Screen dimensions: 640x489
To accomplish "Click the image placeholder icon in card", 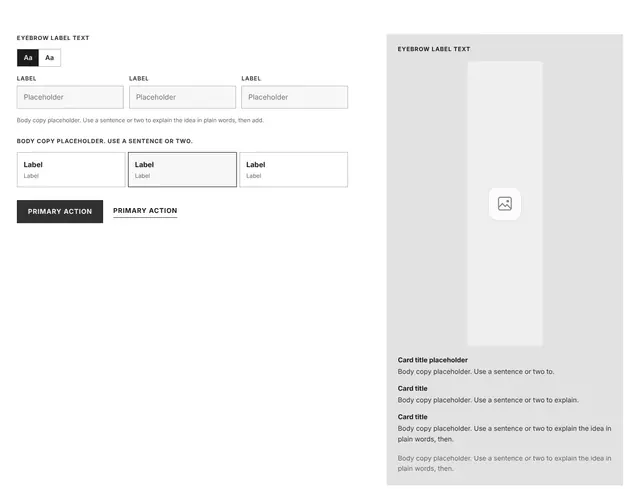I will point(504,204).
